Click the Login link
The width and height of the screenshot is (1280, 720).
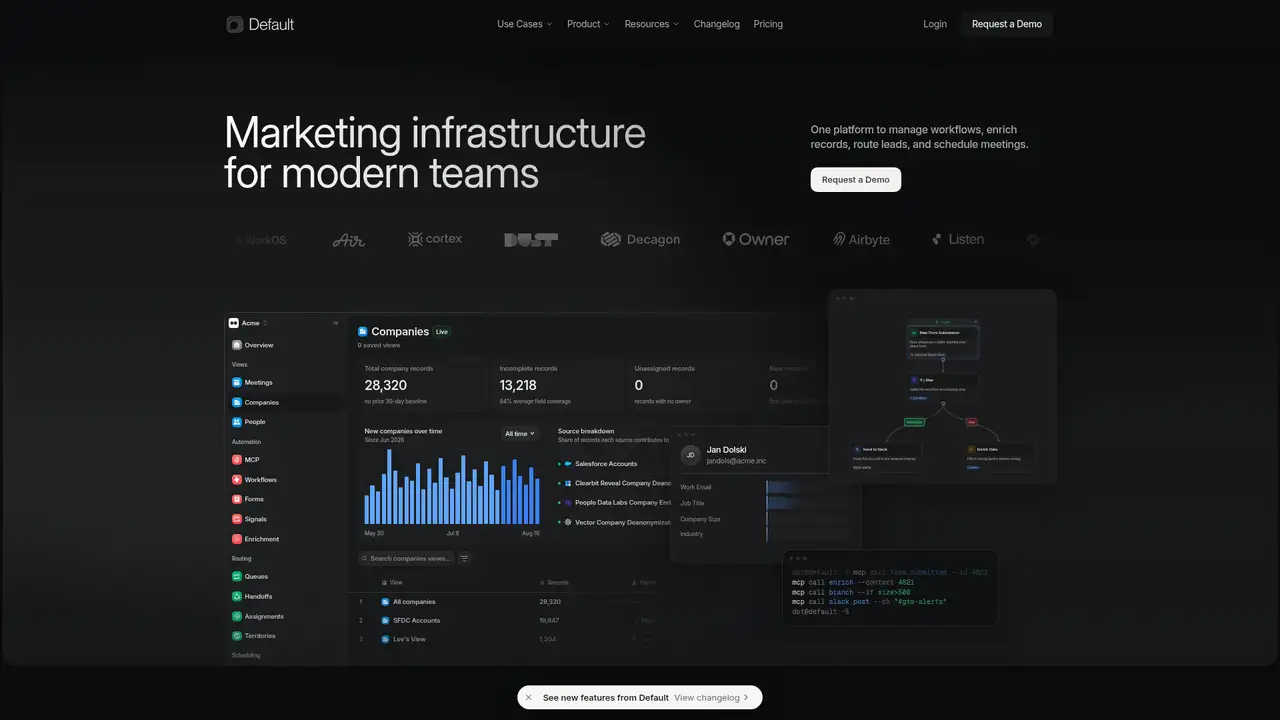(935, 24)
